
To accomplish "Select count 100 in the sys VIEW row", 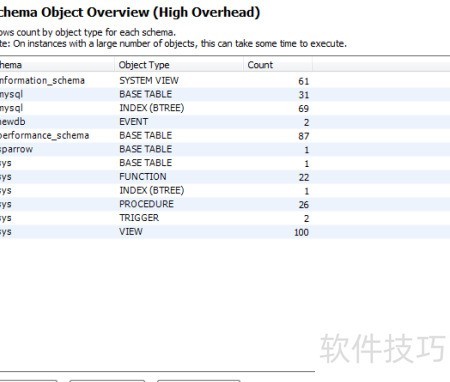I will coord(301,232).
